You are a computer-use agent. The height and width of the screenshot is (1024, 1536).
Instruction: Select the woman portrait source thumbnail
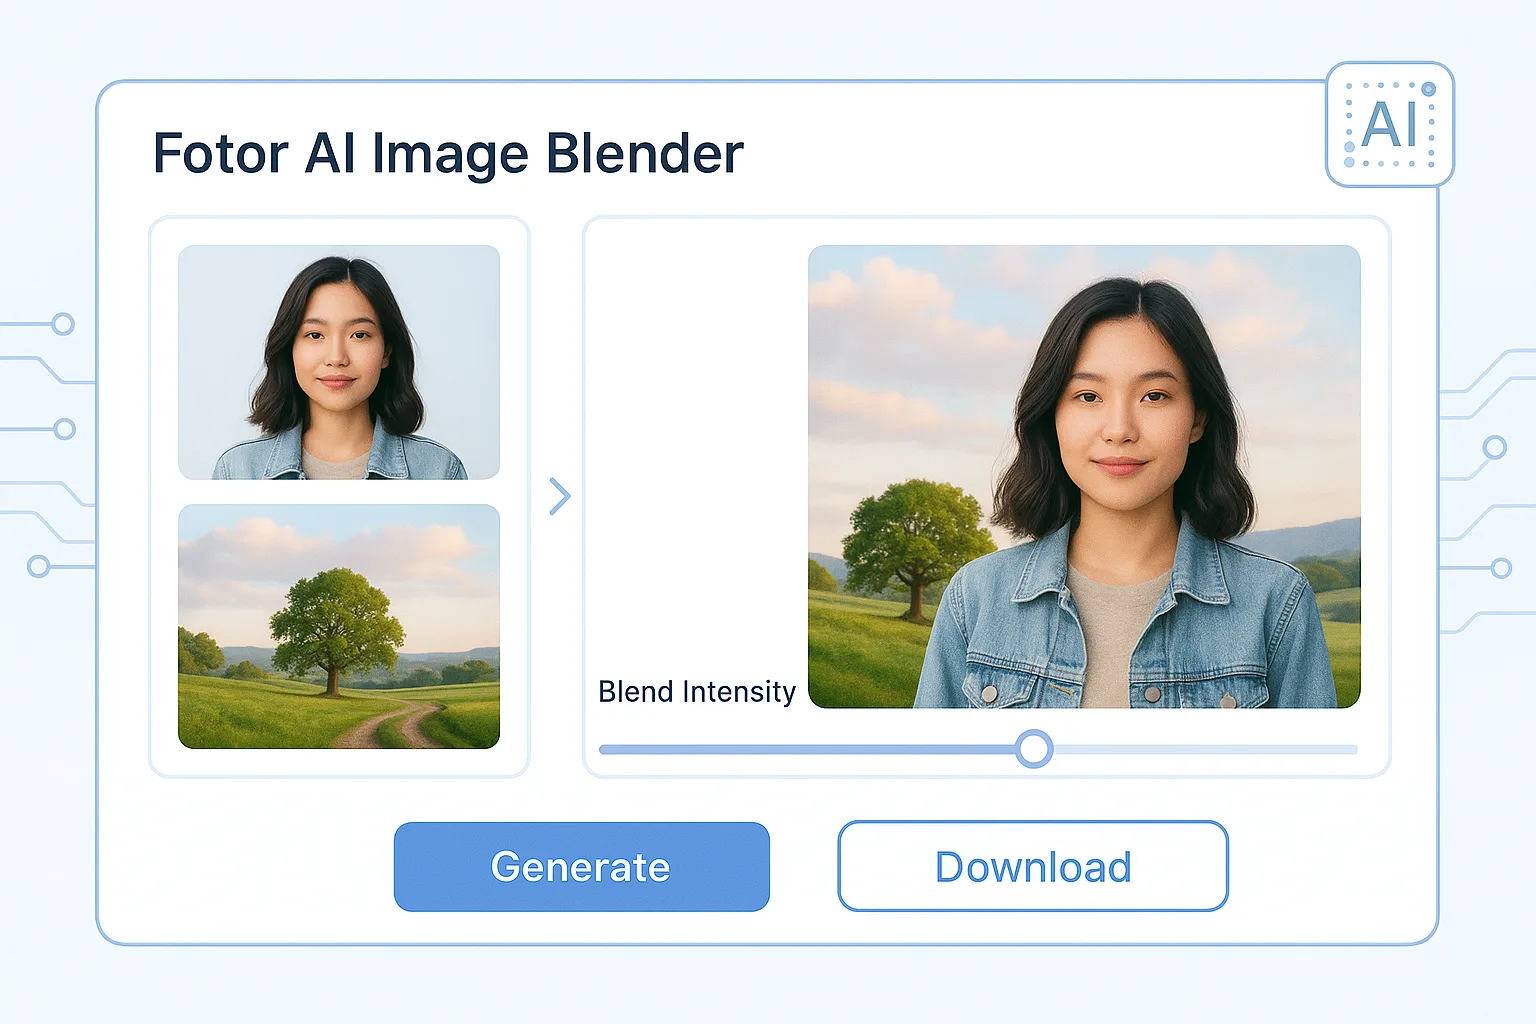339,362
